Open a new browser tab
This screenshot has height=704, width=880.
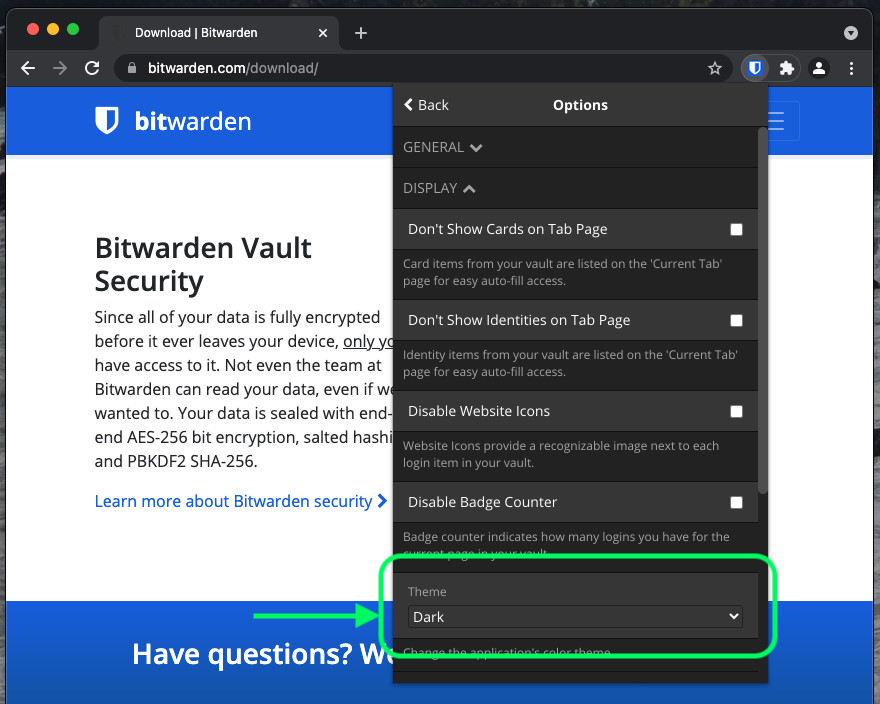[x=361, y=33]
